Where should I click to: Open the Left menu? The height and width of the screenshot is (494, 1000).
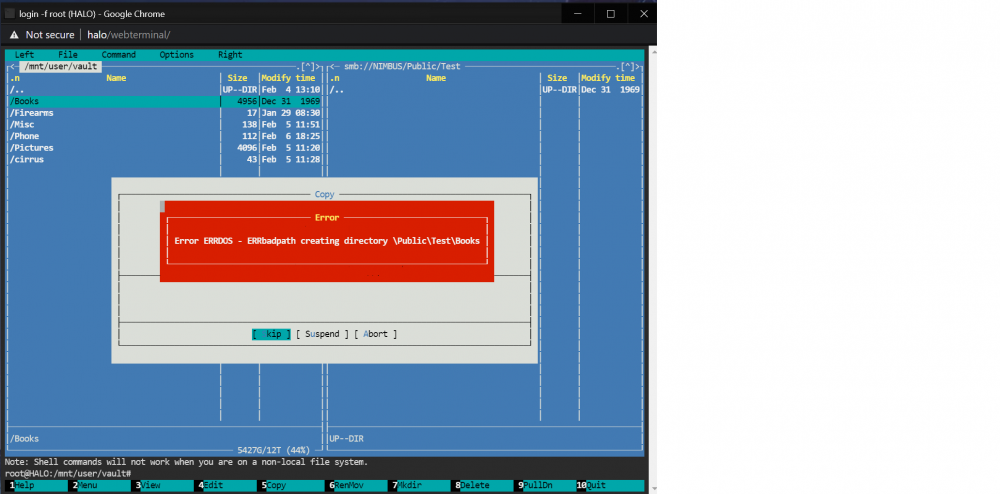[24, 55]
